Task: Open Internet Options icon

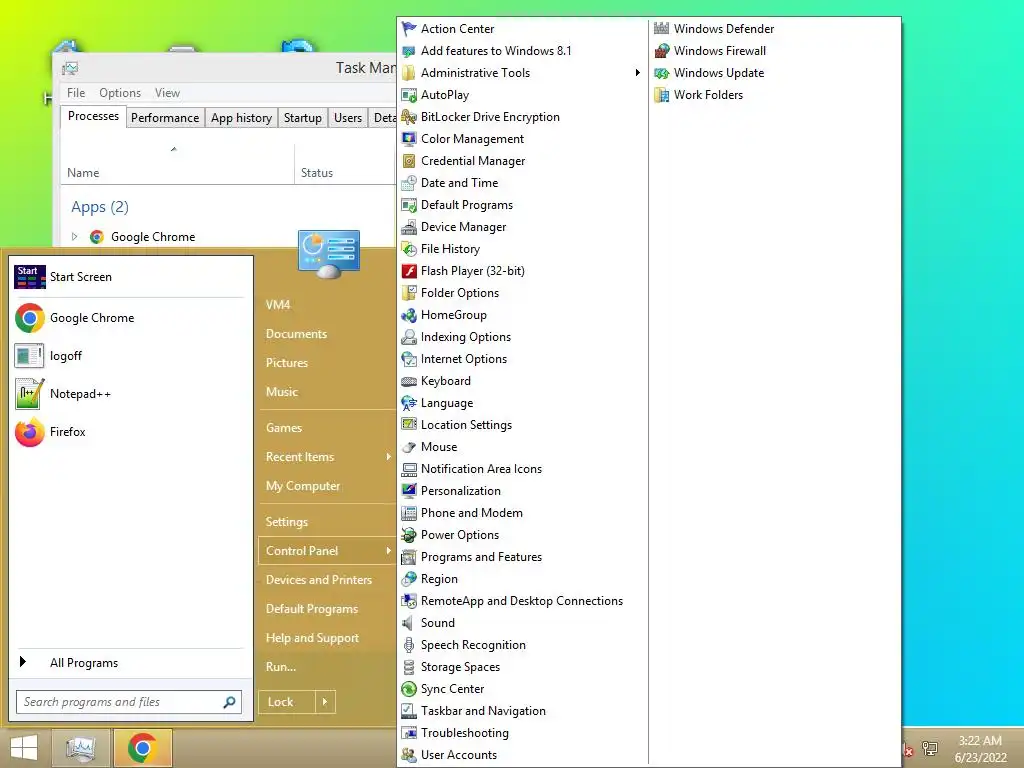Action: [x=409, y=359]
